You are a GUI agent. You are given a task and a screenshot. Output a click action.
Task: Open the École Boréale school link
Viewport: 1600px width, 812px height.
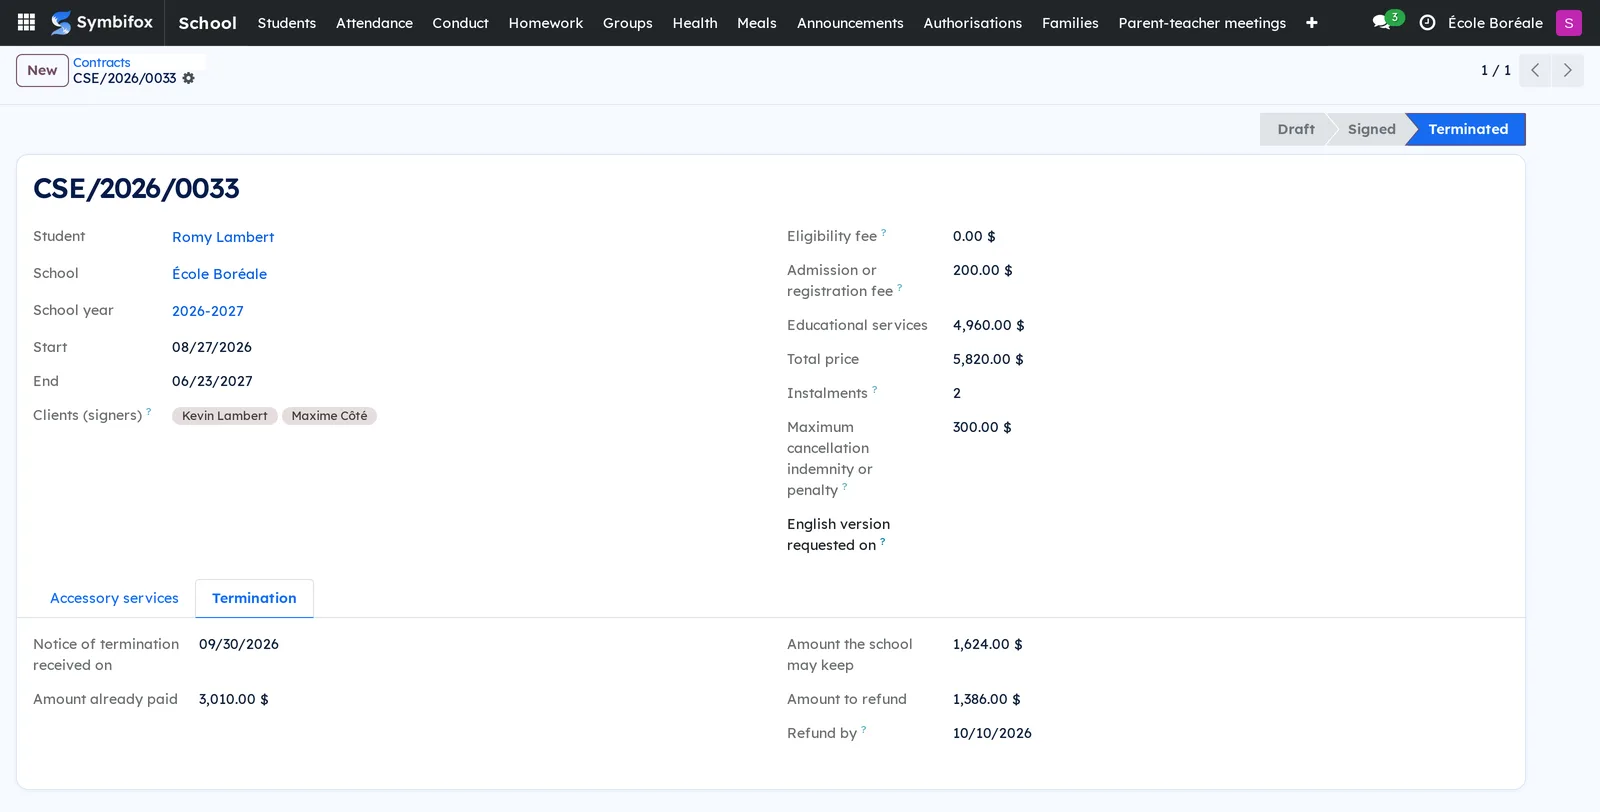(x=219, y=274)
